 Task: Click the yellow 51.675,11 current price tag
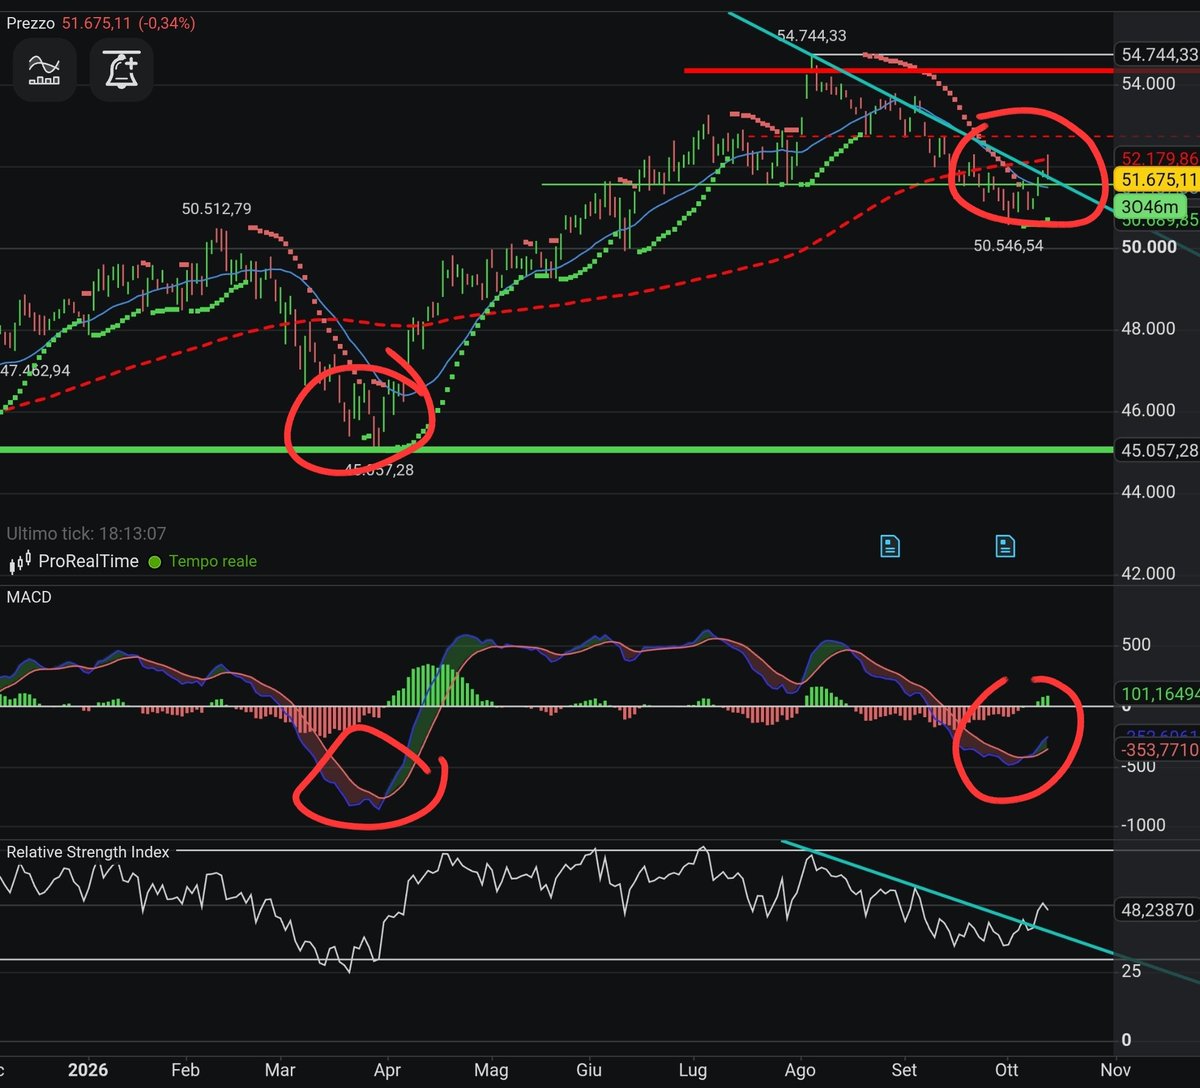click(x=1158, y=180)
